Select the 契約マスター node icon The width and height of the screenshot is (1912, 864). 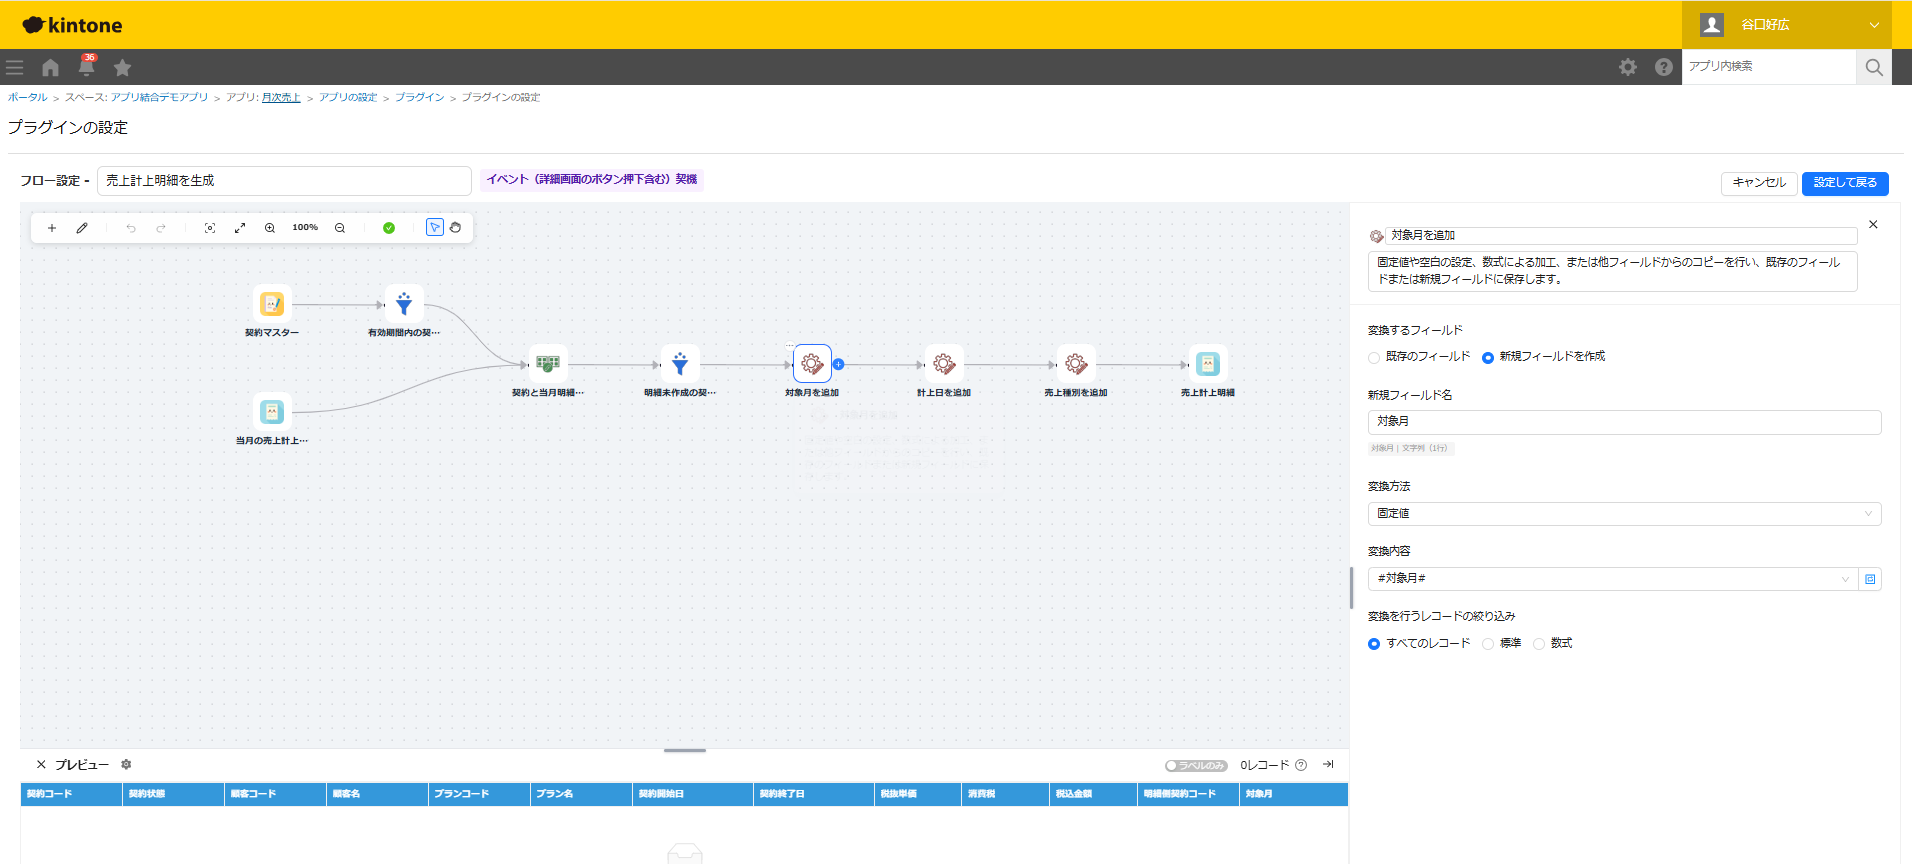pos(272,304)
